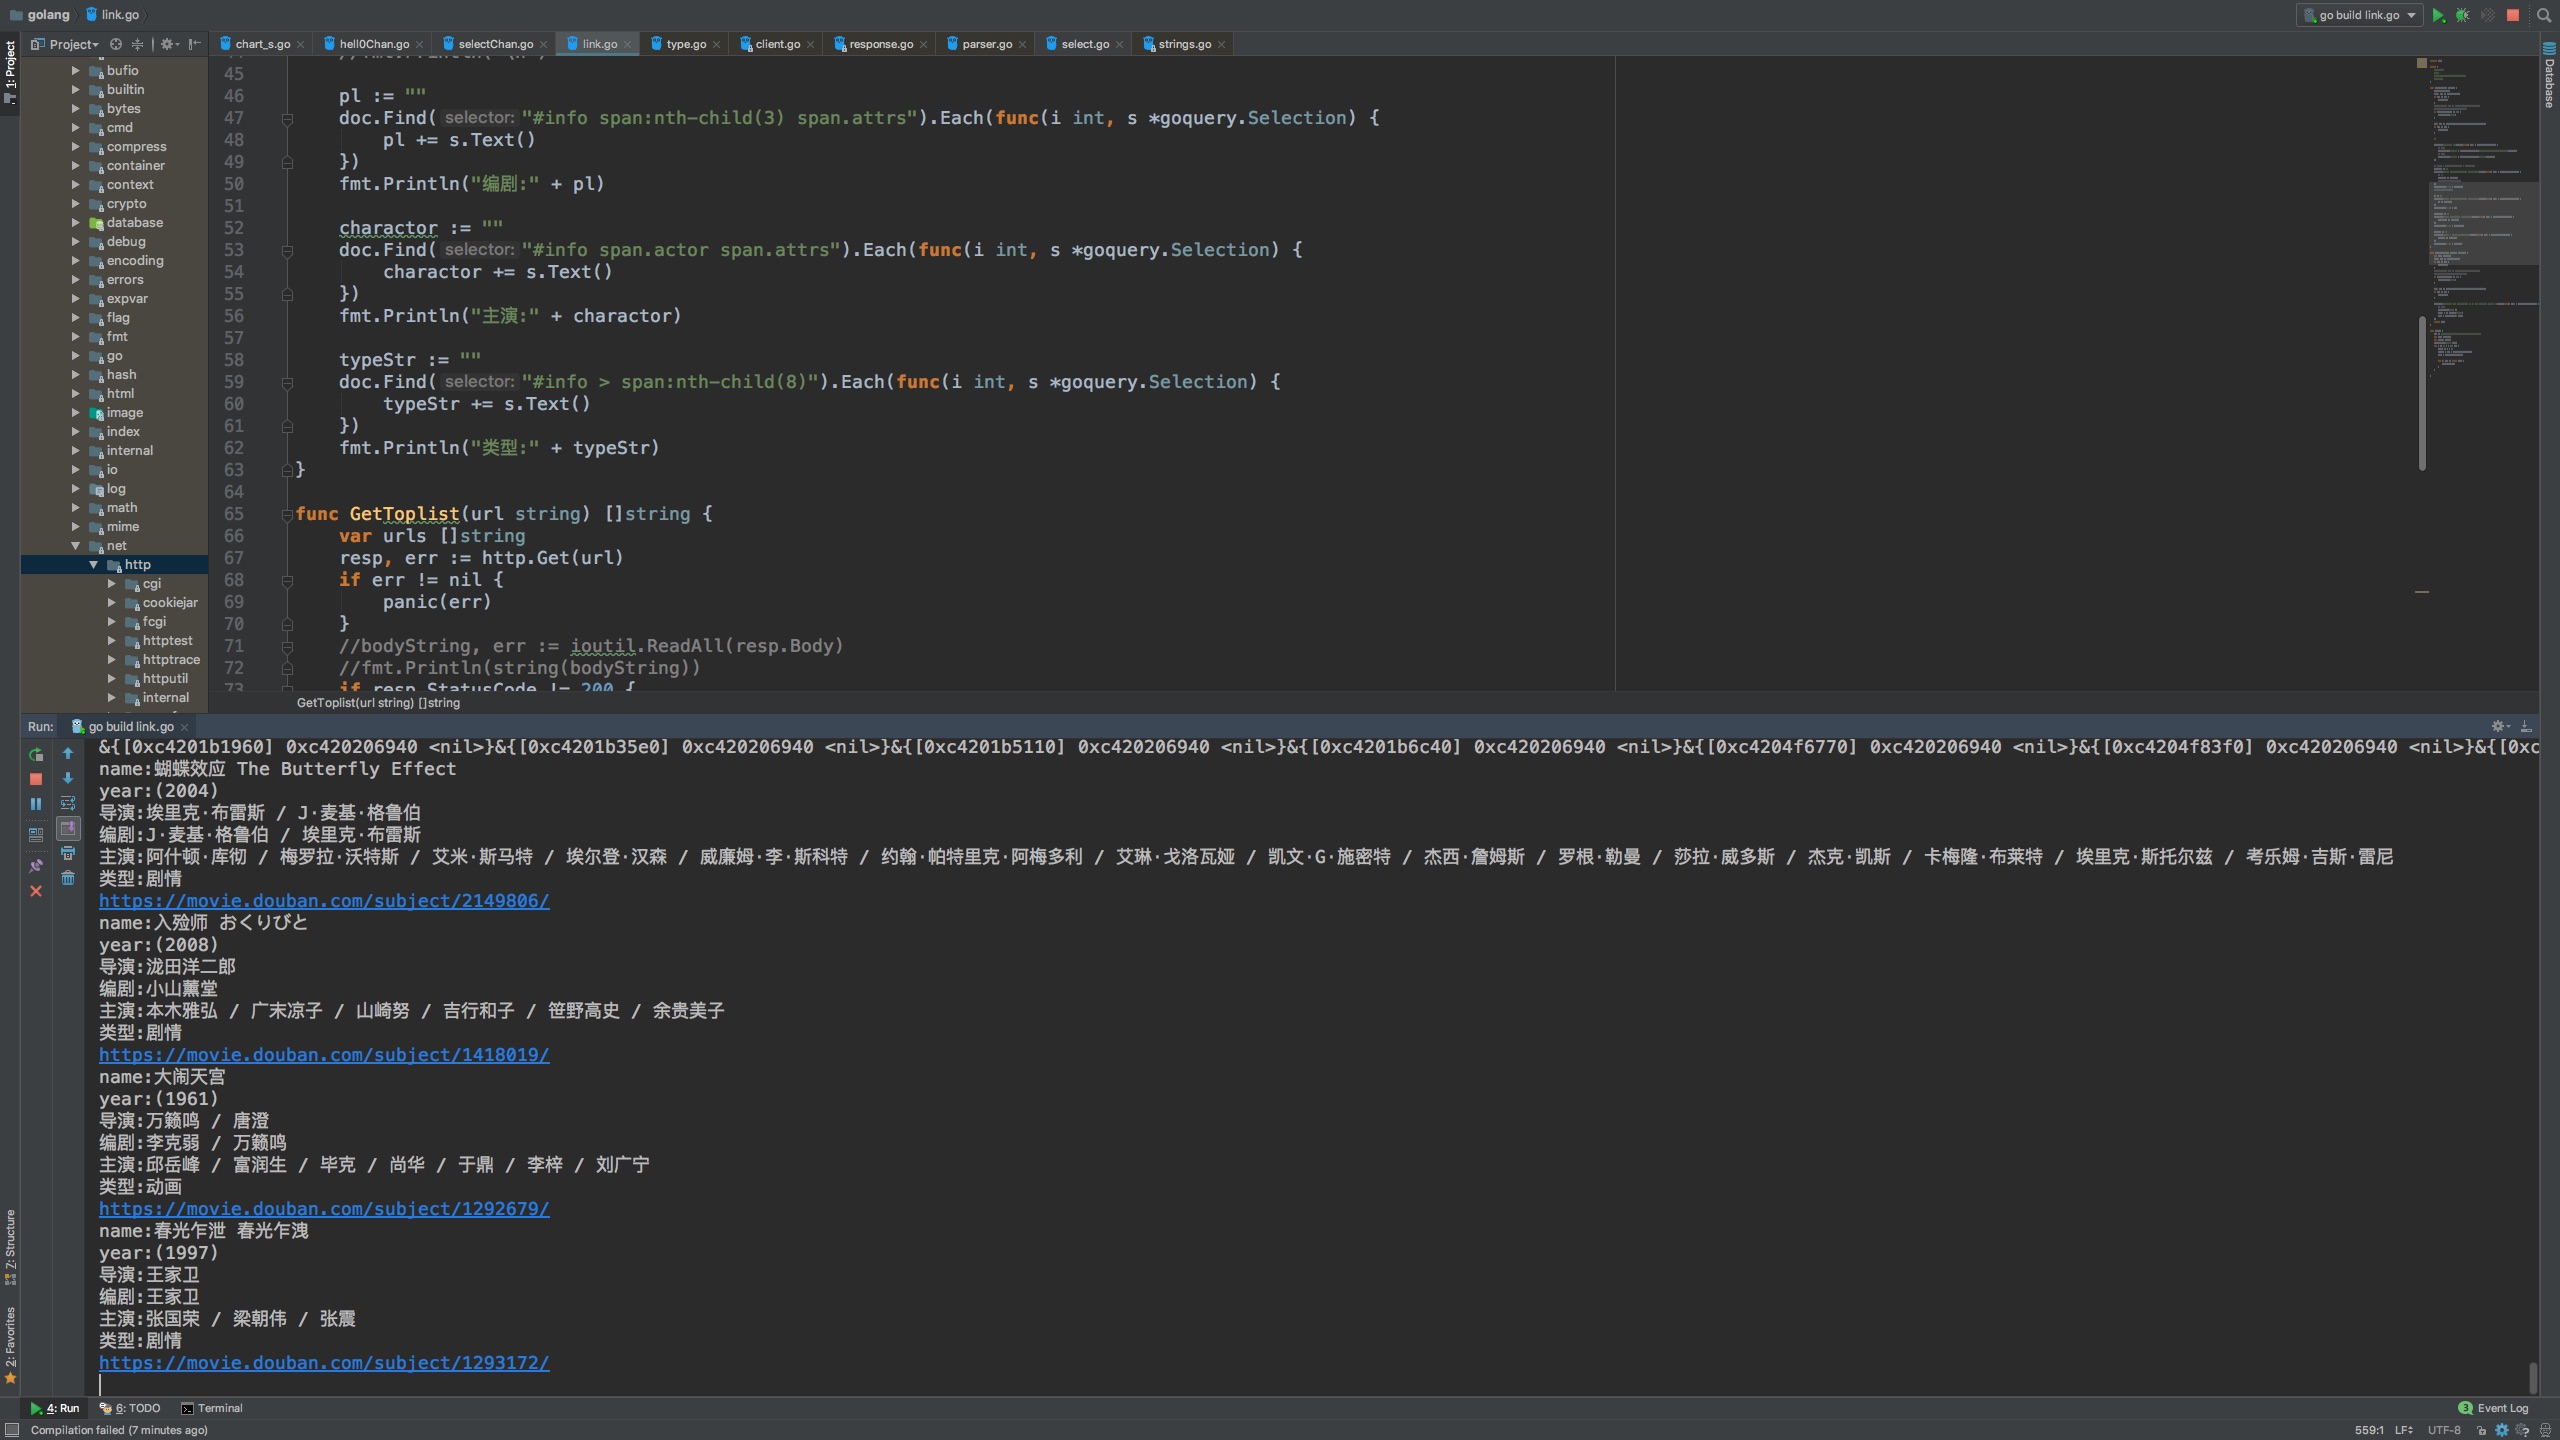Open Search Everywhere magnifier
Screen dimensions: 2560x1440
tap(2543, 15)
